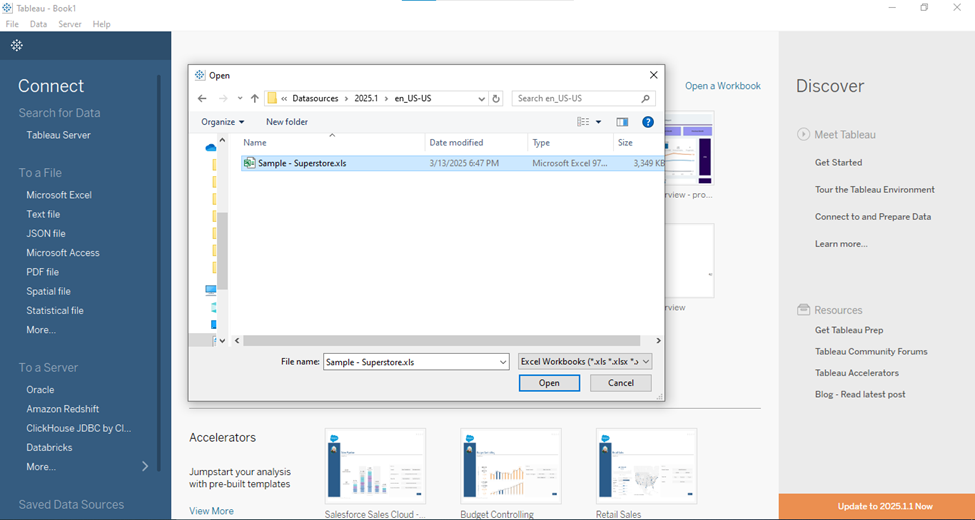
Task: Open the Retail Sales accelerator thumbnail
Action: [646, 466]
